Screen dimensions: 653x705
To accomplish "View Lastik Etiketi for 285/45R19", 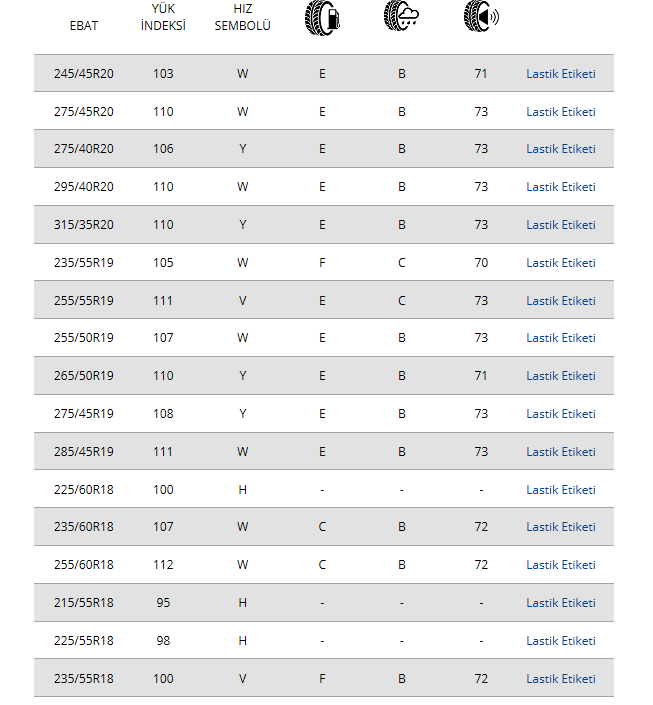I will (x=560, y=452).
